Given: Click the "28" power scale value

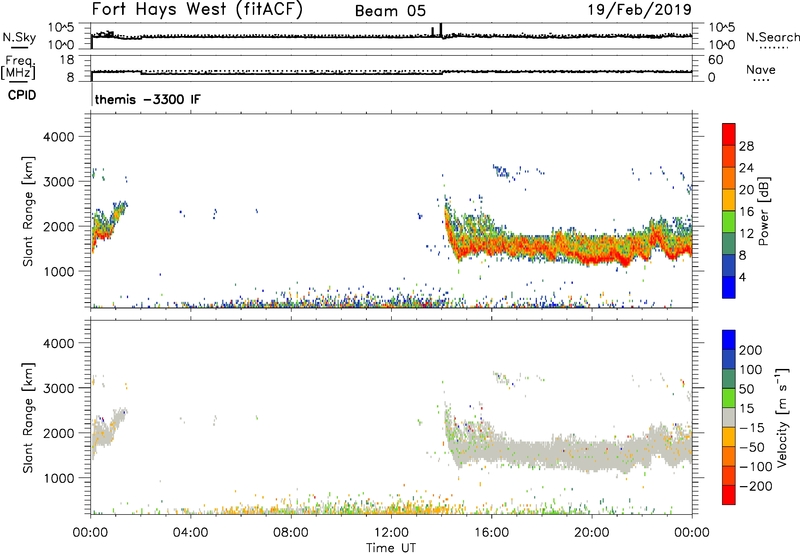Looking at the screenshot, I should pos(746,146).
